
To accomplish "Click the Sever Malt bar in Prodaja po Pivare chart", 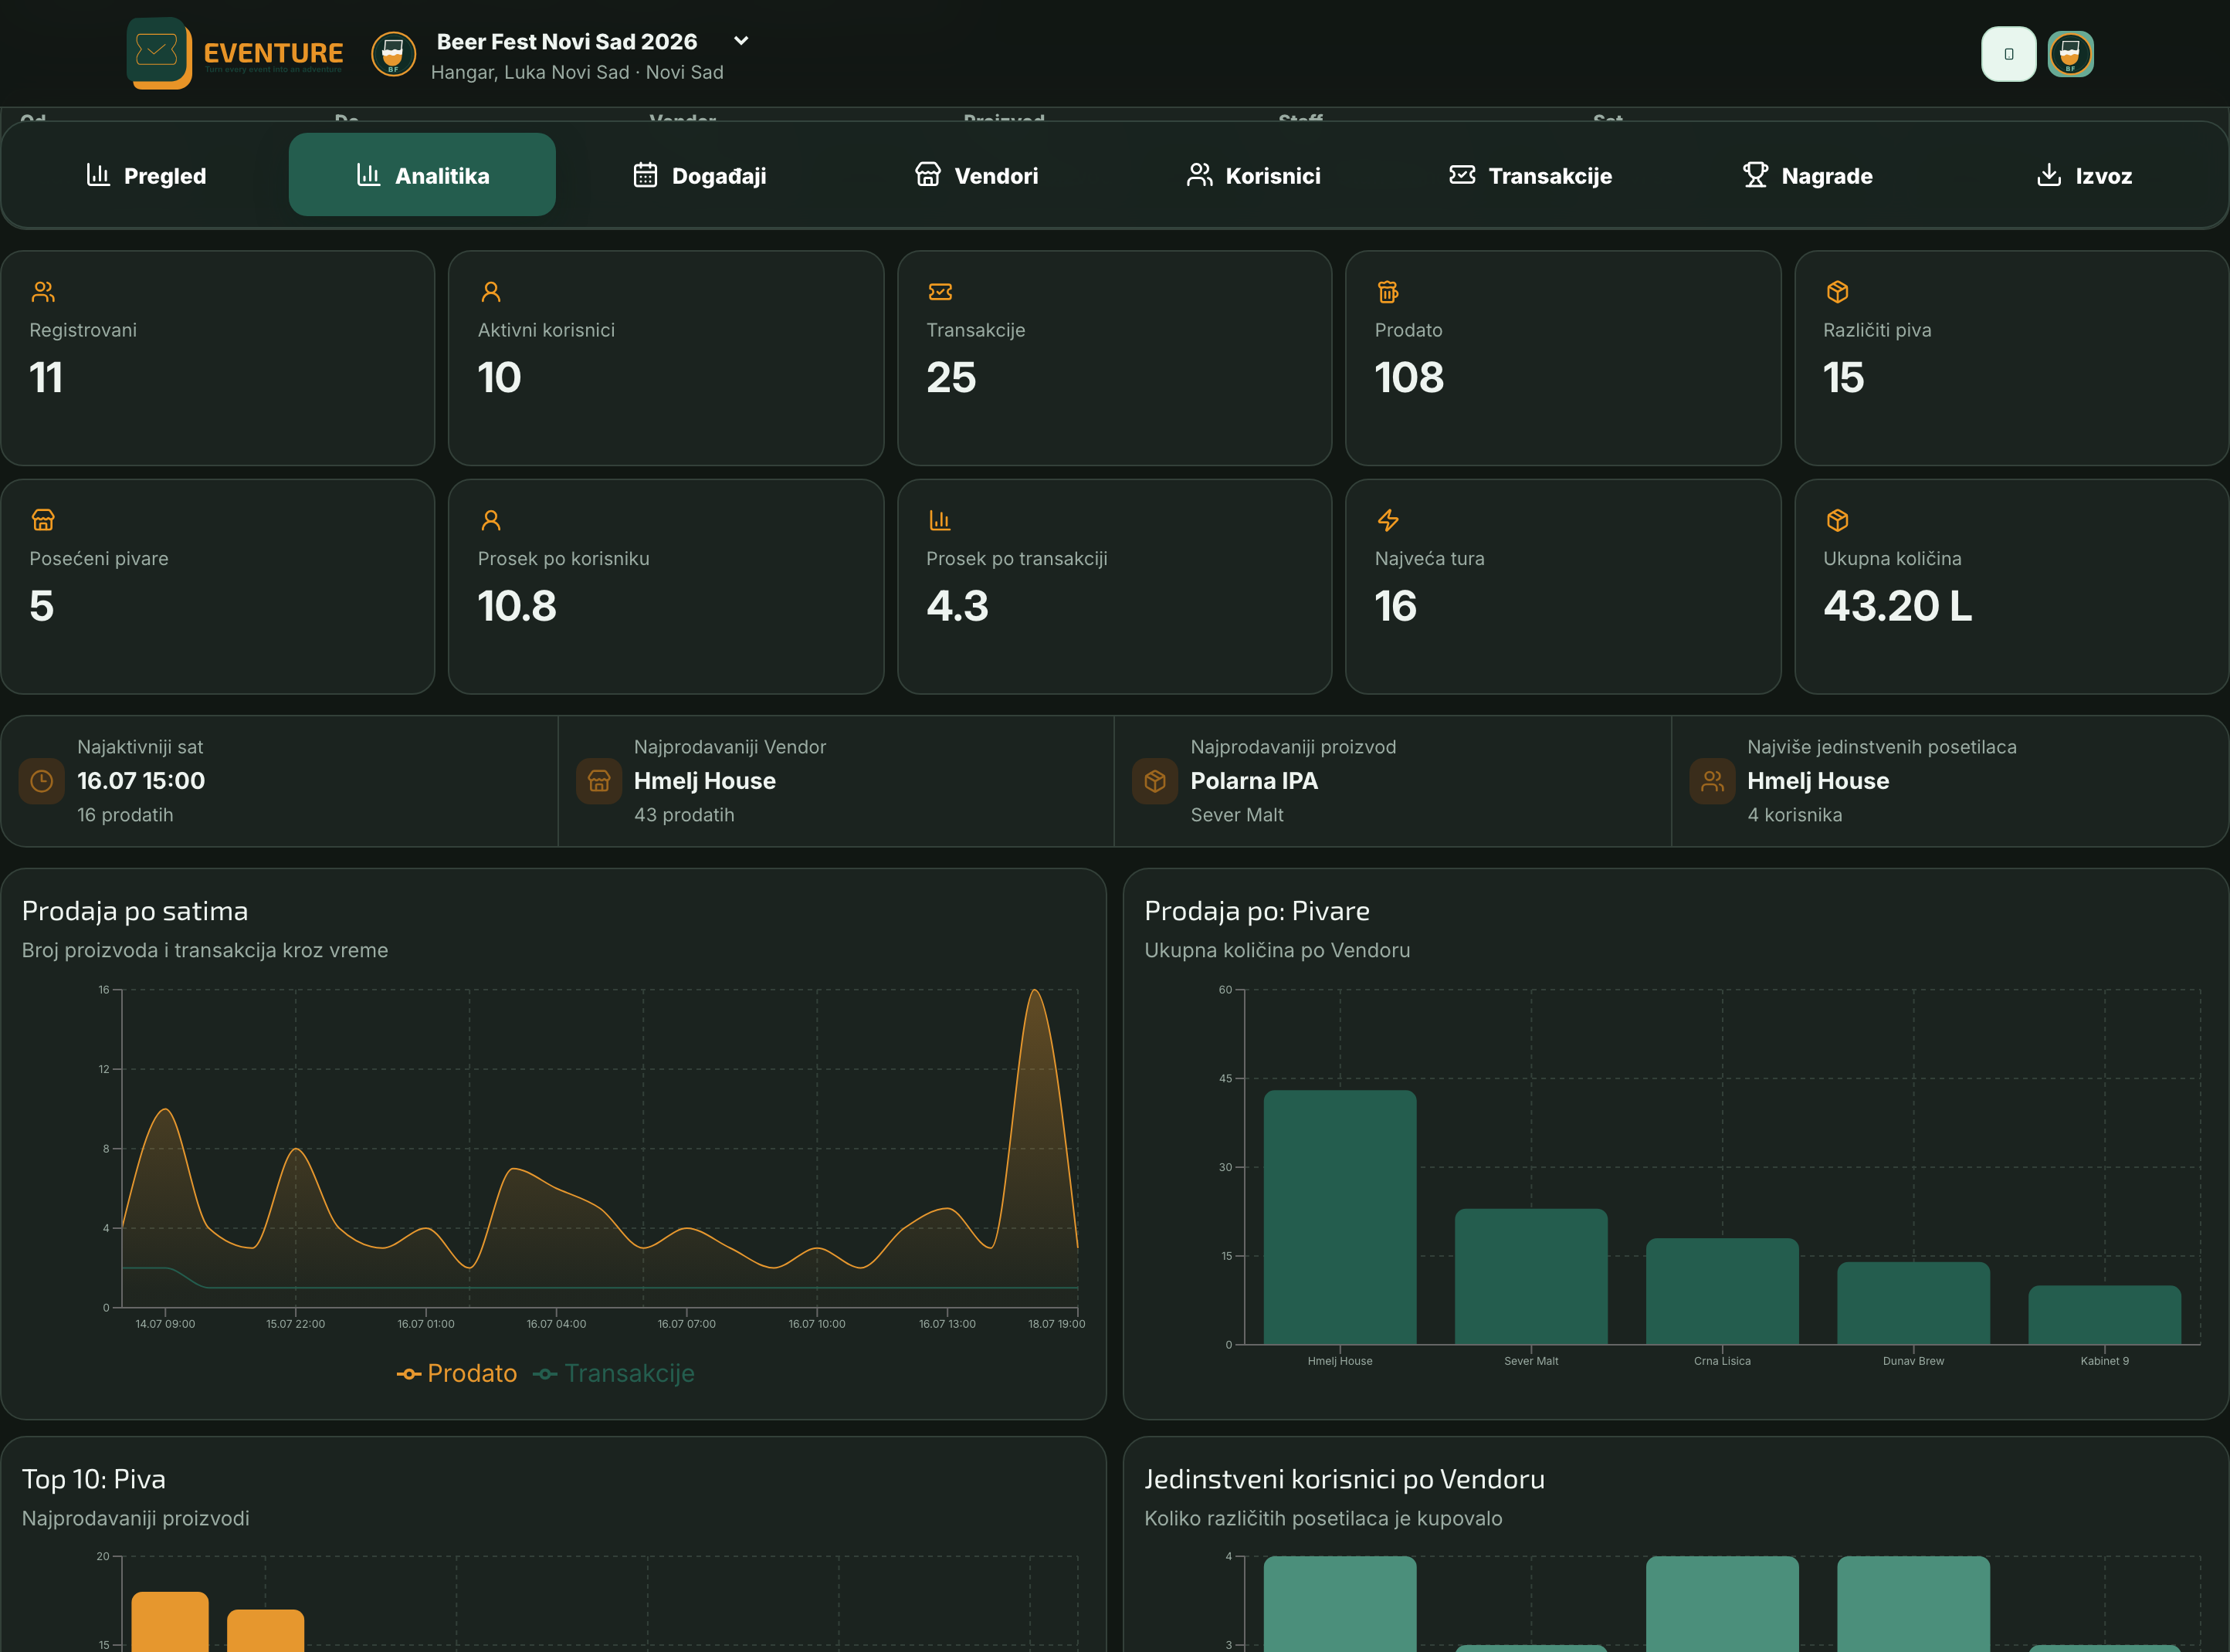I will point(1531,1277).
